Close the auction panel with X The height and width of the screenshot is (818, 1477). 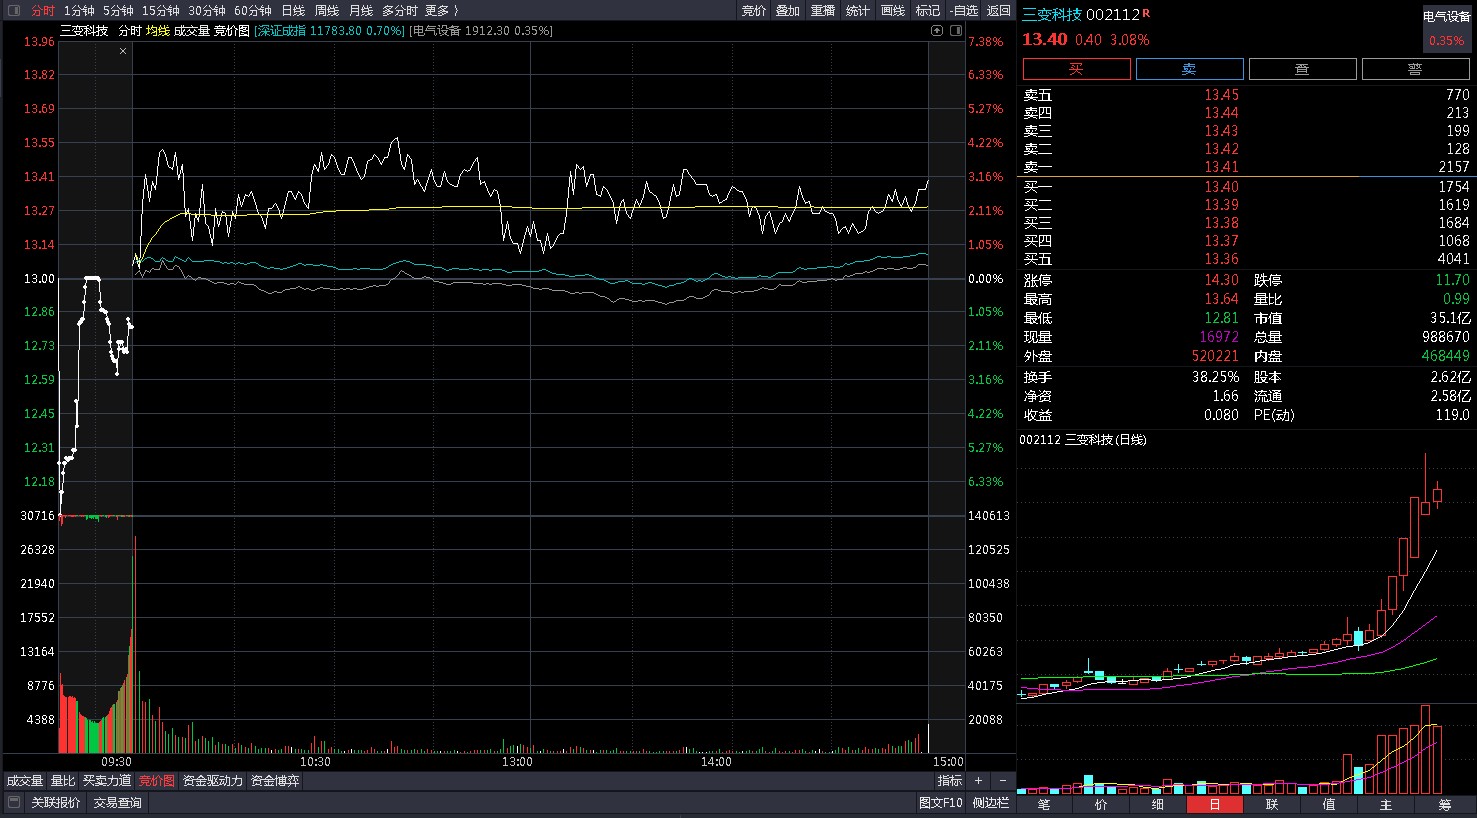123,51
